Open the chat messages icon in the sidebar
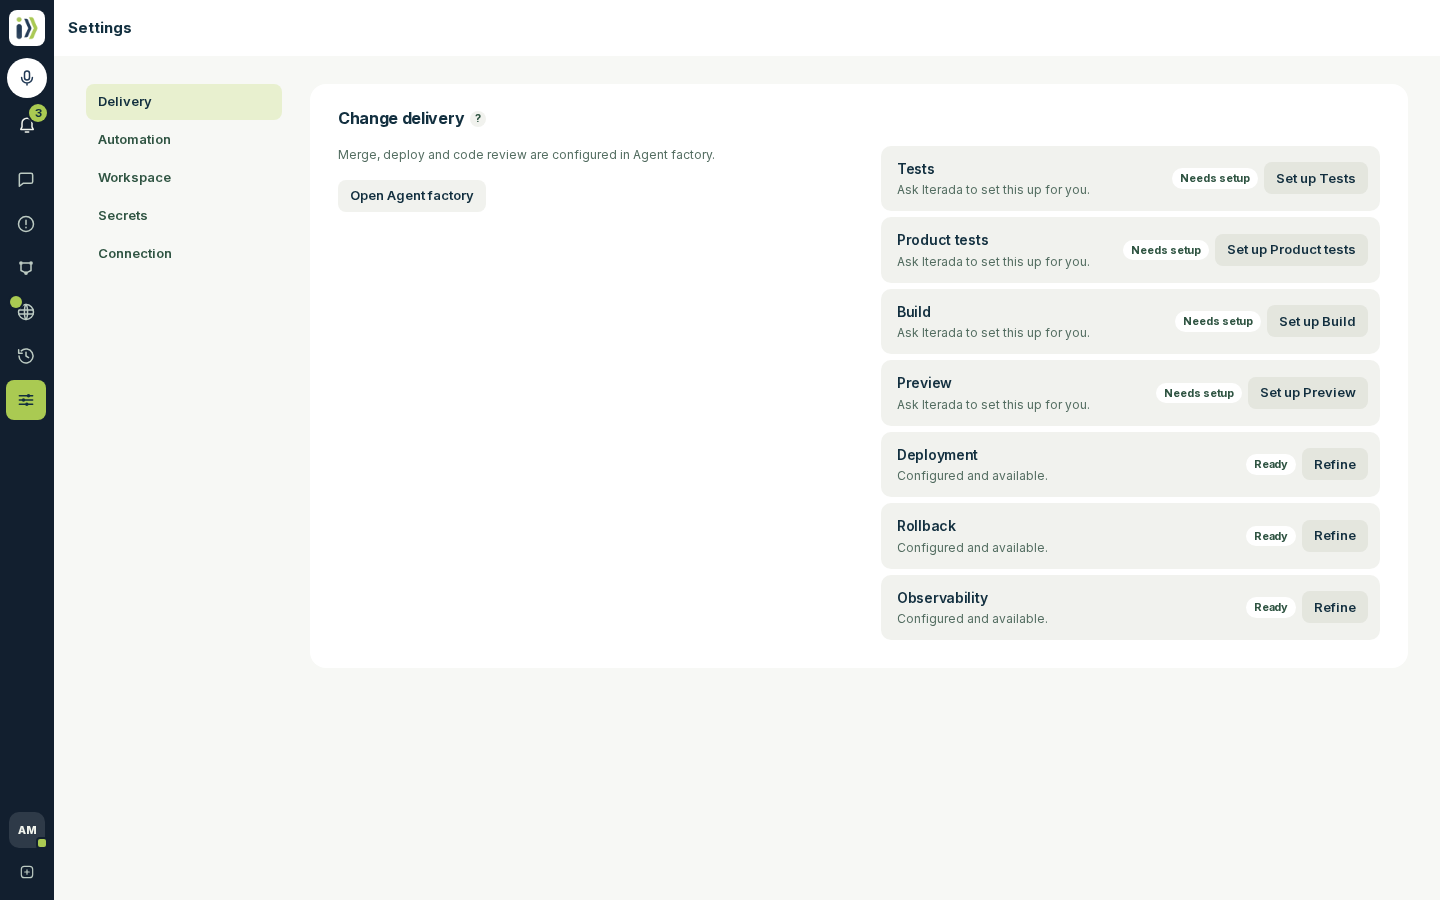Viewport: 1440px width, 900px height. pos(26,180)
